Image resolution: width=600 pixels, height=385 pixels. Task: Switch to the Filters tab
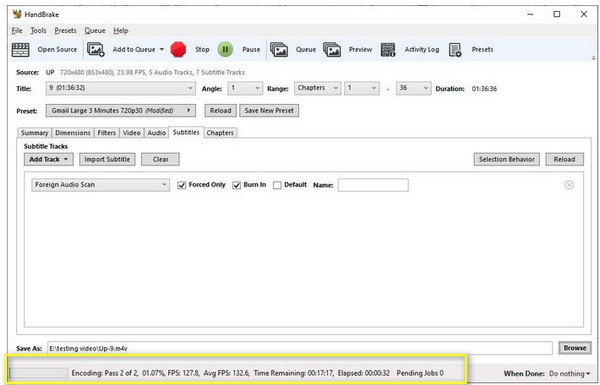[106, 133]
